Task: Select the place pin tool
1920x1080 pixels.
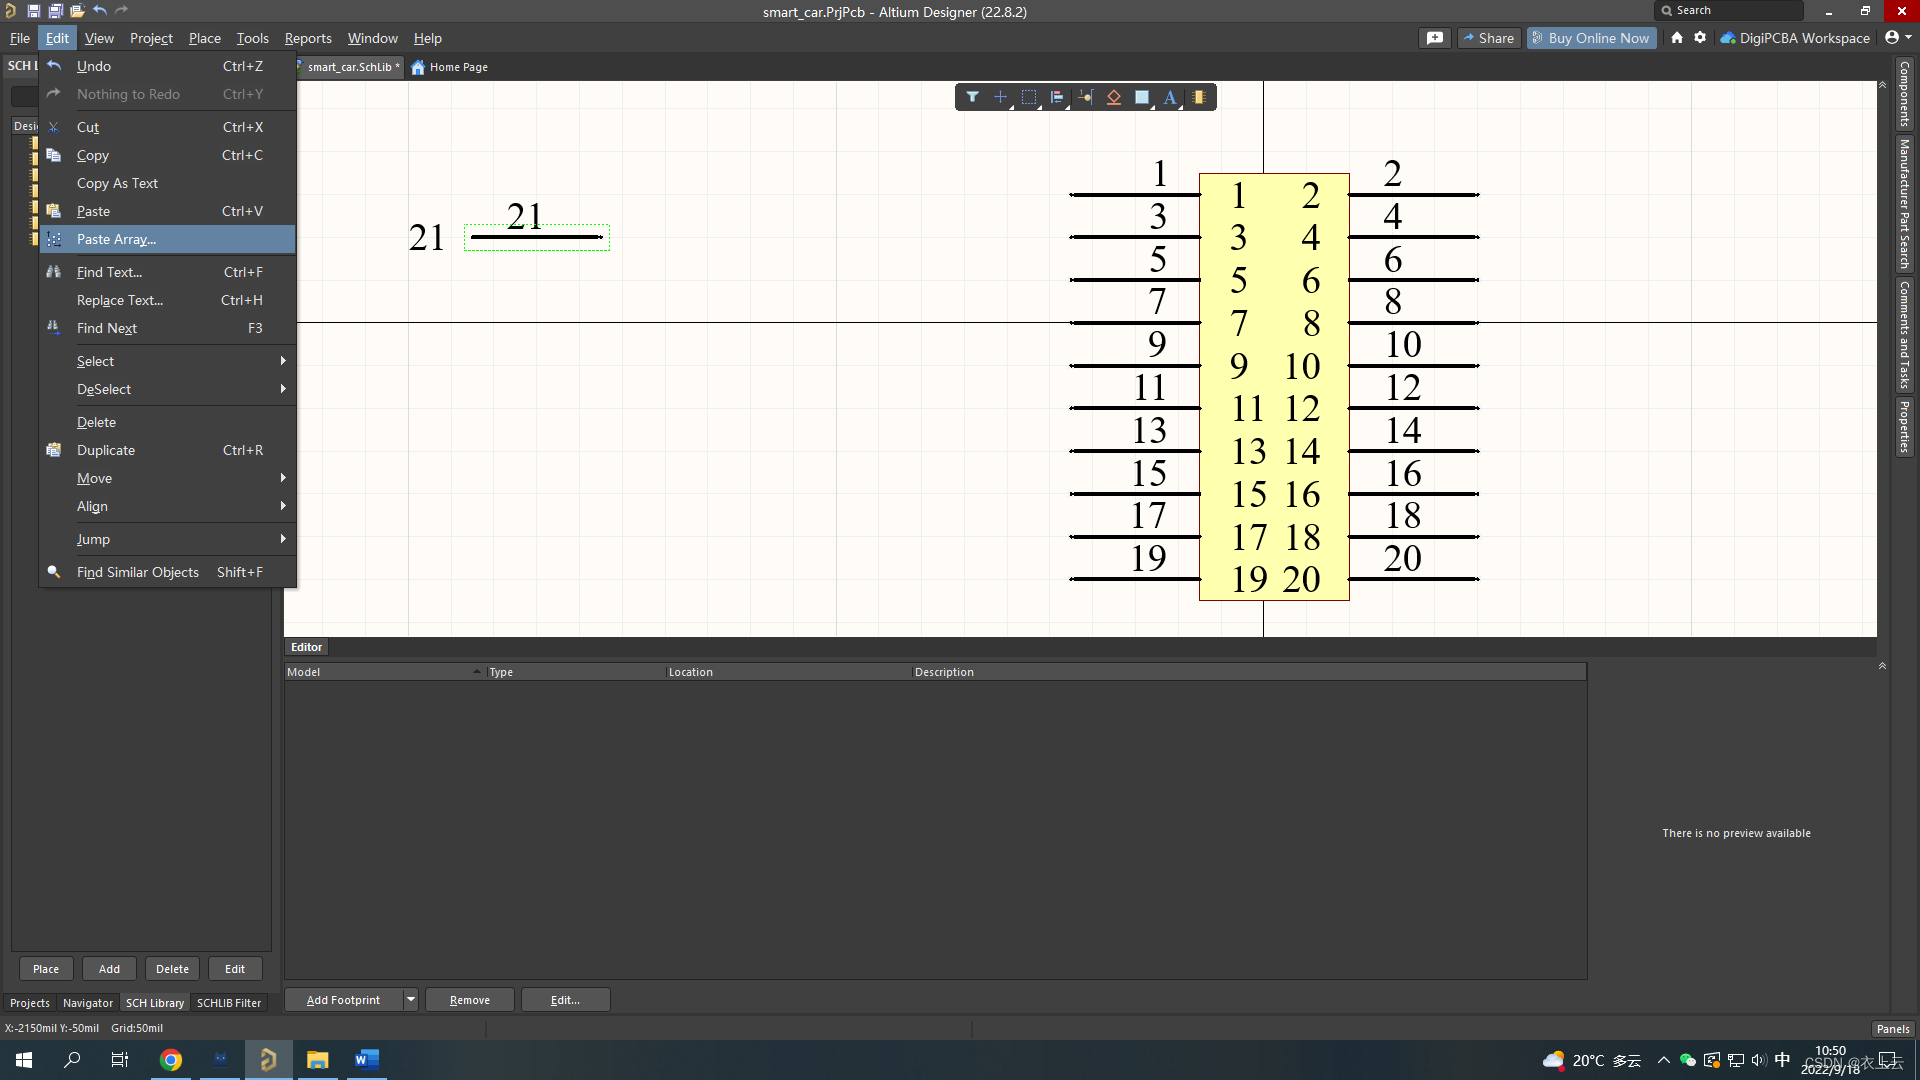Action: point(1085,97)
